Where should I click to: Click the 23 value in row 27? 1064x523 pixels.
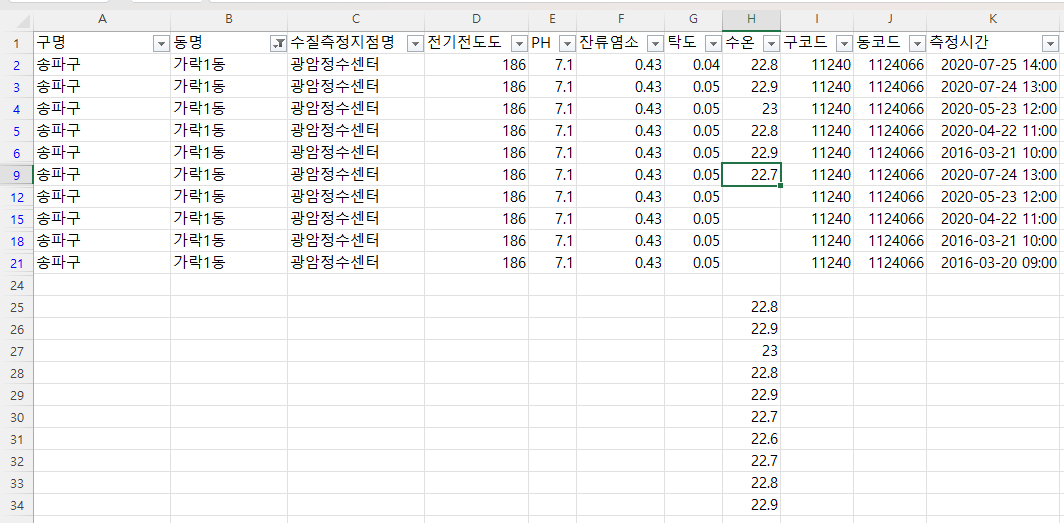(752, 351)
